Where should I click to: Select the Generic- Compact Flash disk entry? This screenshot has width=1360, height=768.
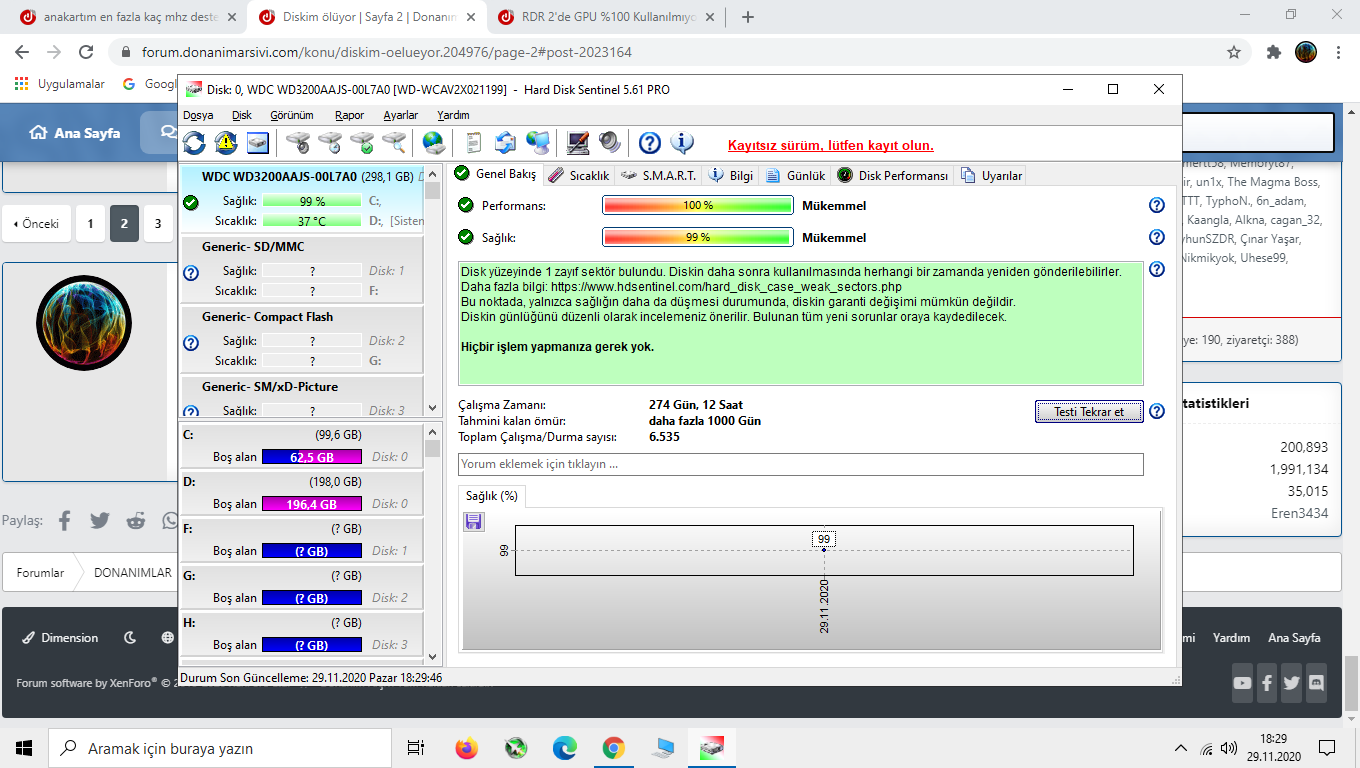click(x=302, y=338)
